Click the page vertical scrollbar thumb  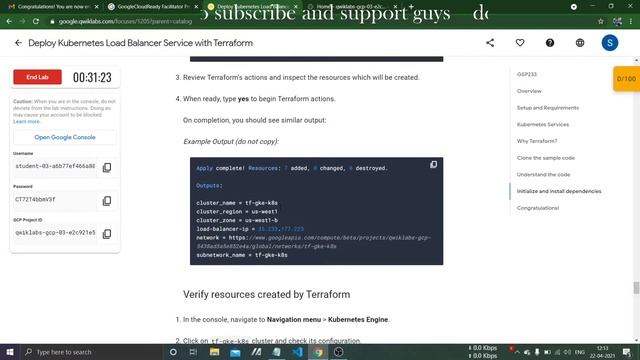point(636,288)
